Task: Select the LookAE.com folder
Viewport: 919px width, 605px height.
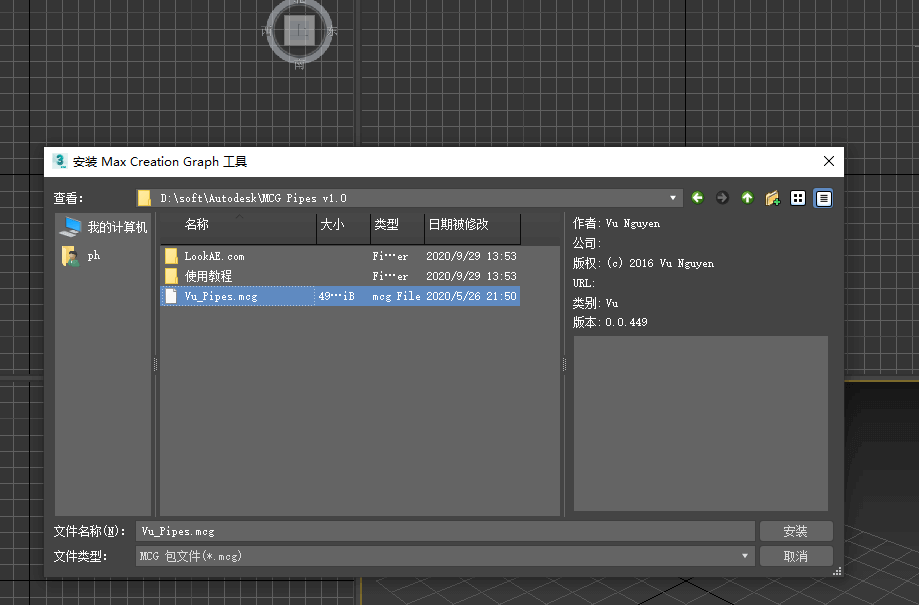Action: 214,256
